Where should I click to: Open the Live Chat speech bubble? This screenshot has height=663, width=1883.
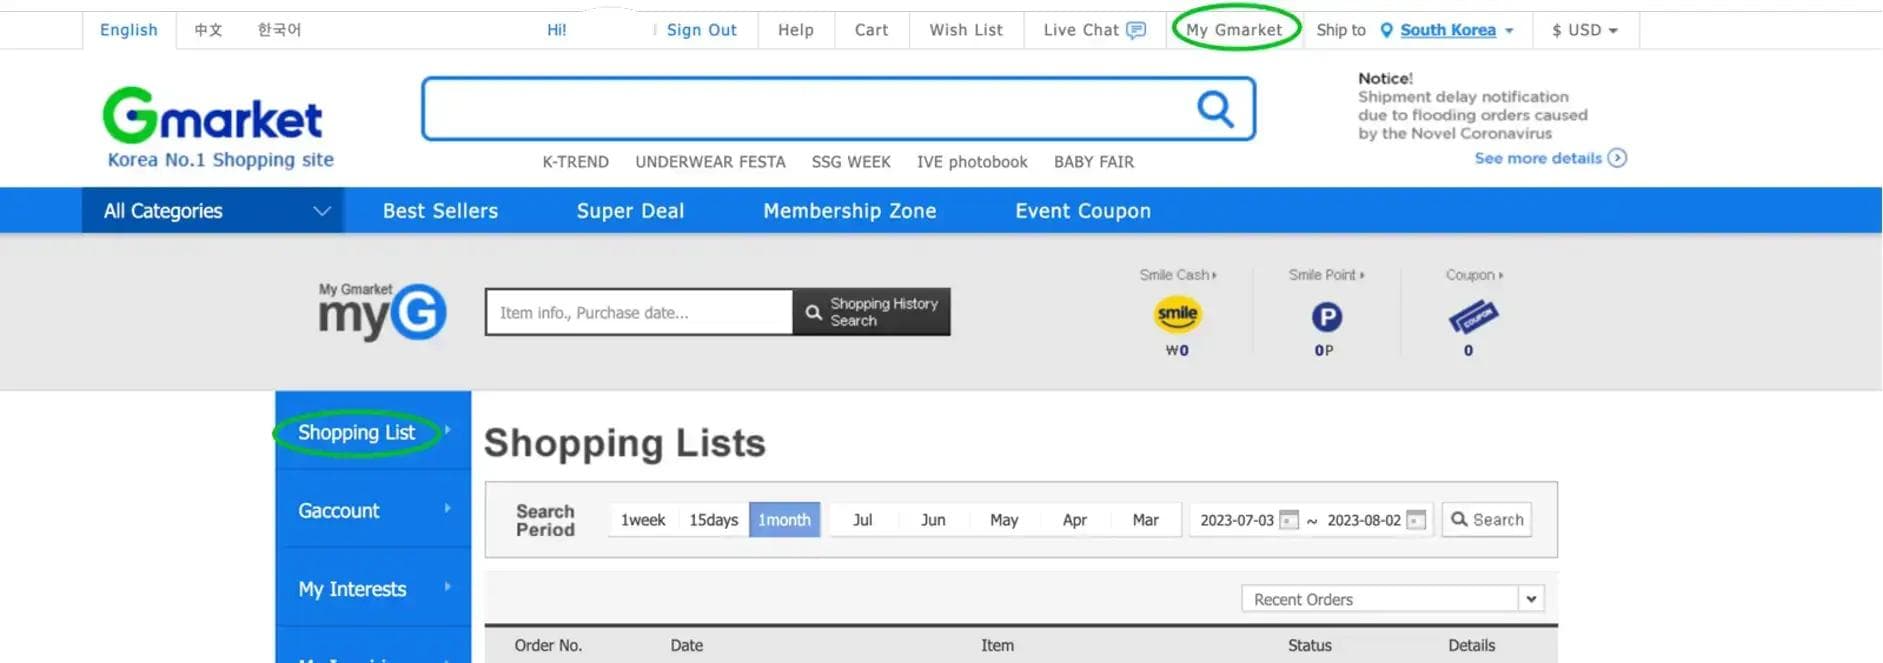click(1136, 30)
